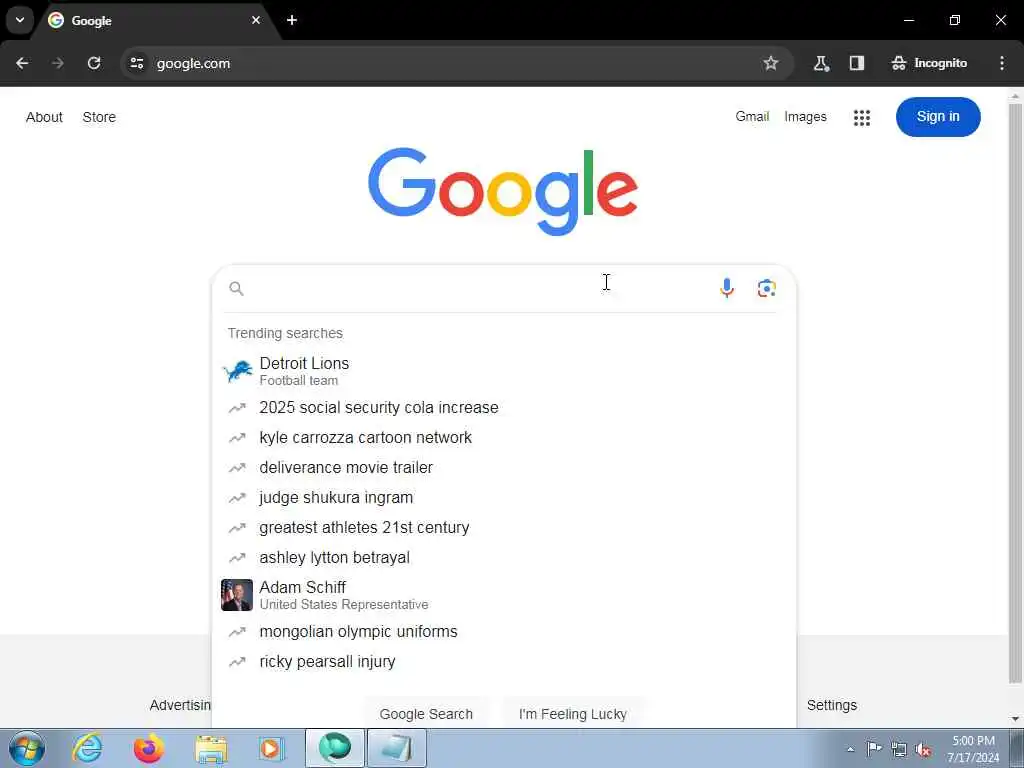Select greatest athletes 21st century suggestion
This screenshot has height=768, width=1024.
pos(504,528)
